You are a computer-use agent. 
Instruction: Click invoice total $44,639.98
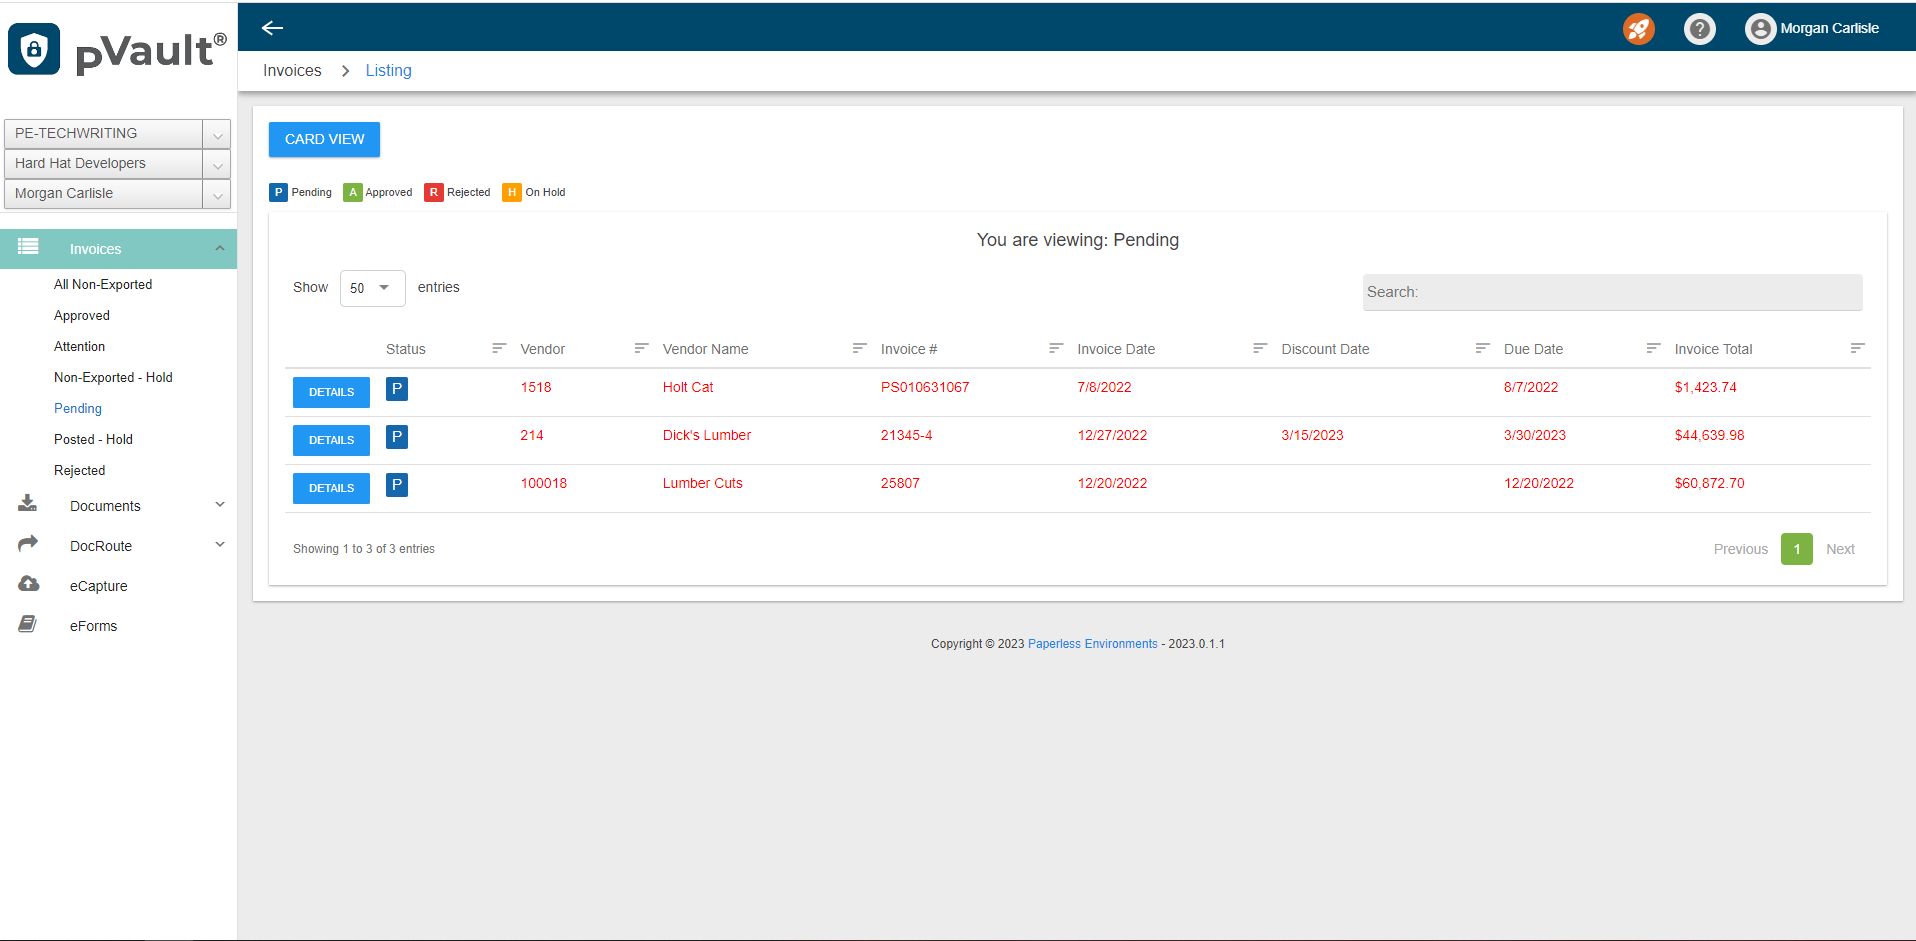[1709, 435]
